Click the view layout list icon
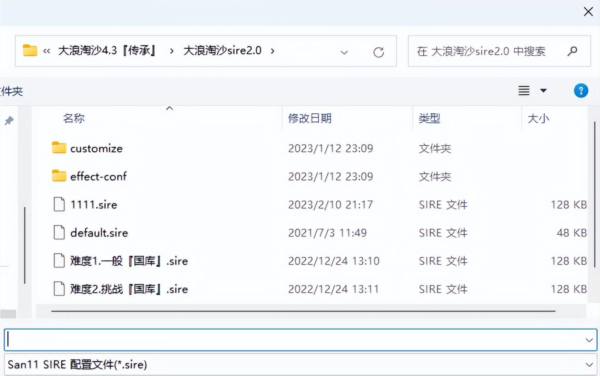This screenshot has width=600, height=376. [524, 91]
